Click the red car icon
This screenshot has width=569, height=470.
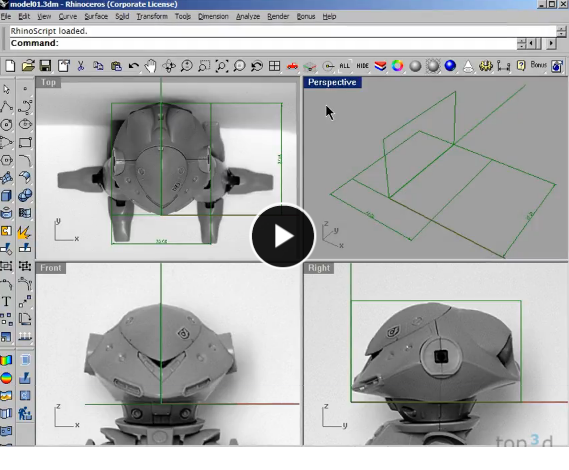[x=292, y=66]
